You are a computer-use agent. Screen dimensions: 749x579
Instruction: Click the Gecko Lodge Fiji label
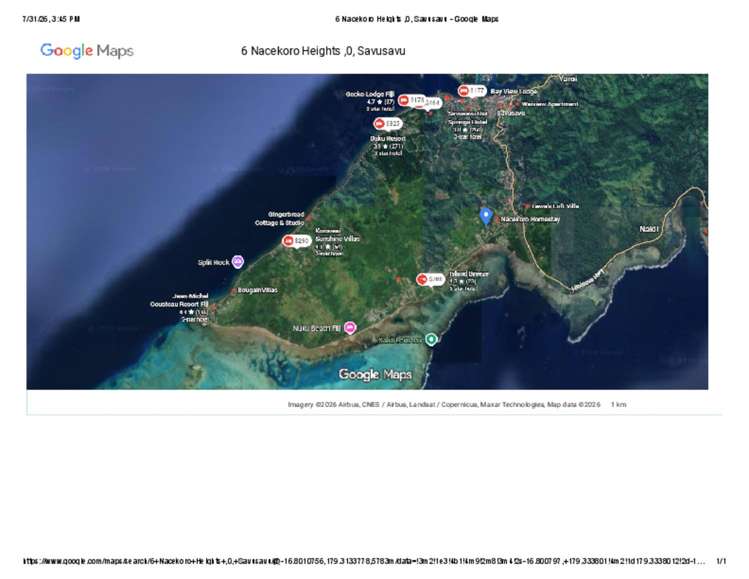[370, 95]
